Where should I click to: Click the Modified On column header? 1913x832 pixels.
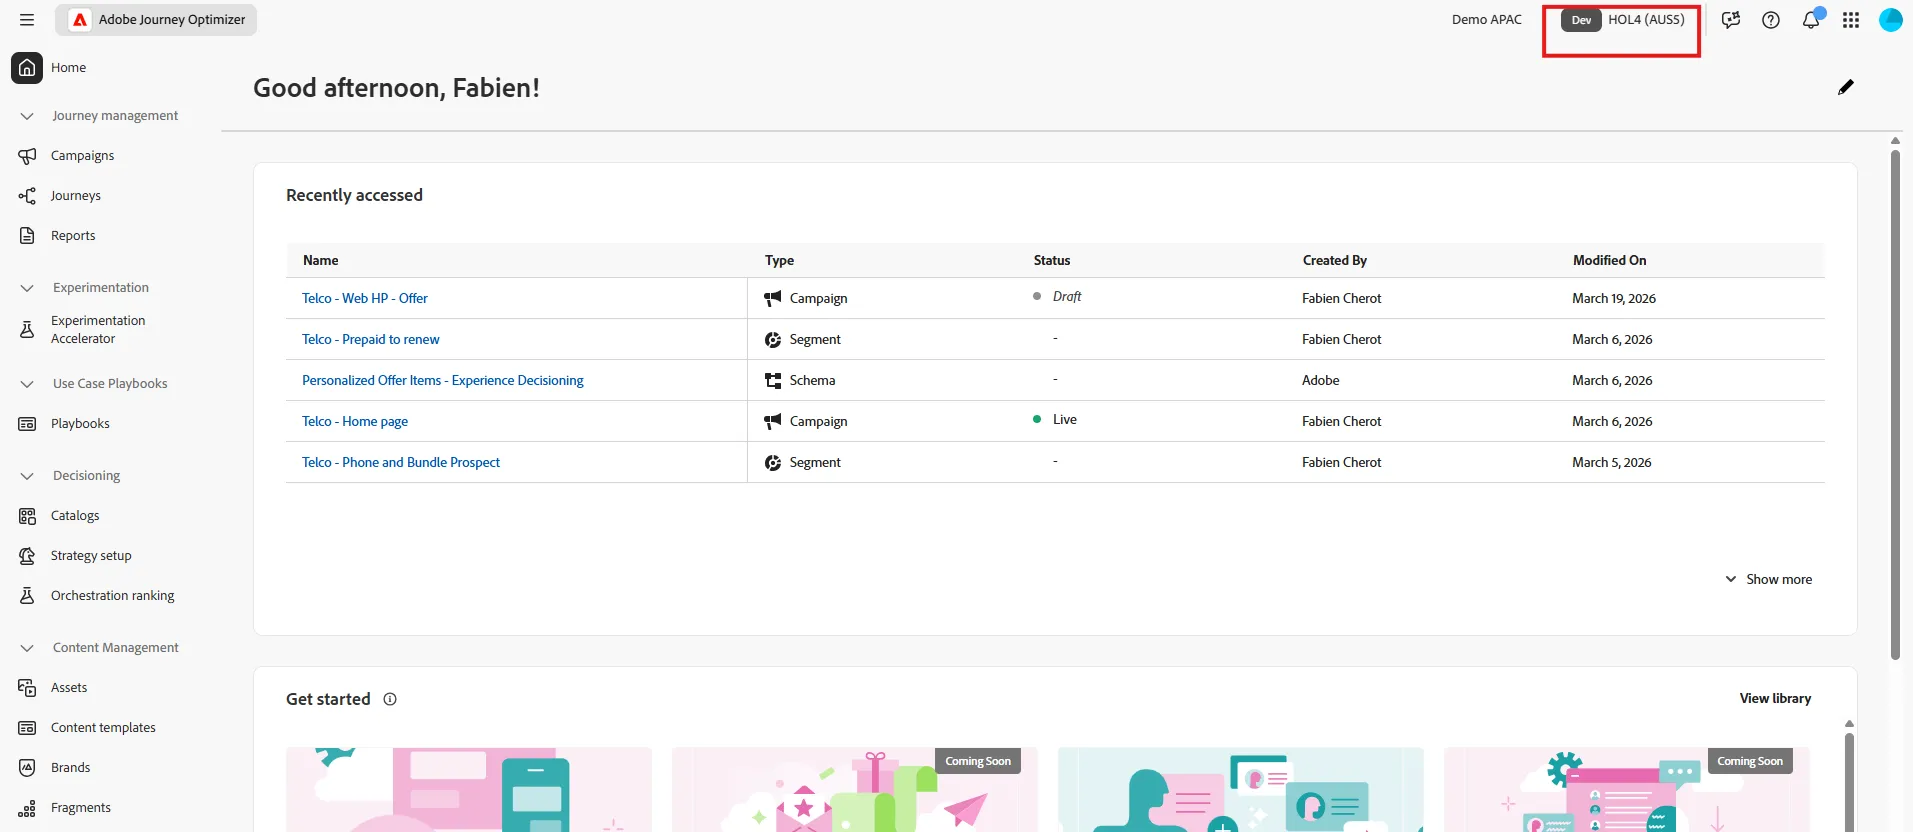(1609, 260)
